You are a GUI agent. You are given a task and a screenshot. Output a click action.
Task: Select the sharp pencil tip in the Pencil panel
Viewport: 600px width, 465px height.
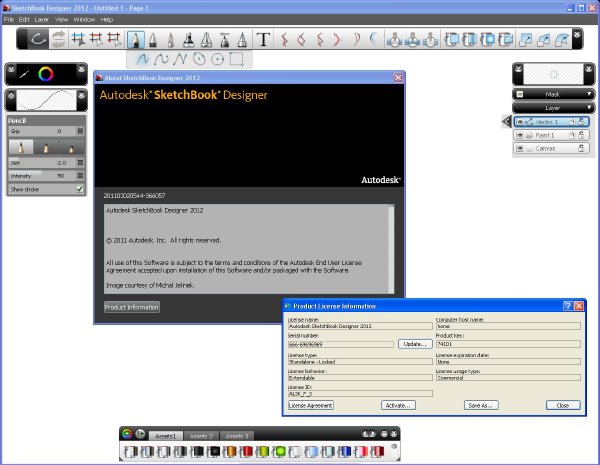(x=21, y=147)
